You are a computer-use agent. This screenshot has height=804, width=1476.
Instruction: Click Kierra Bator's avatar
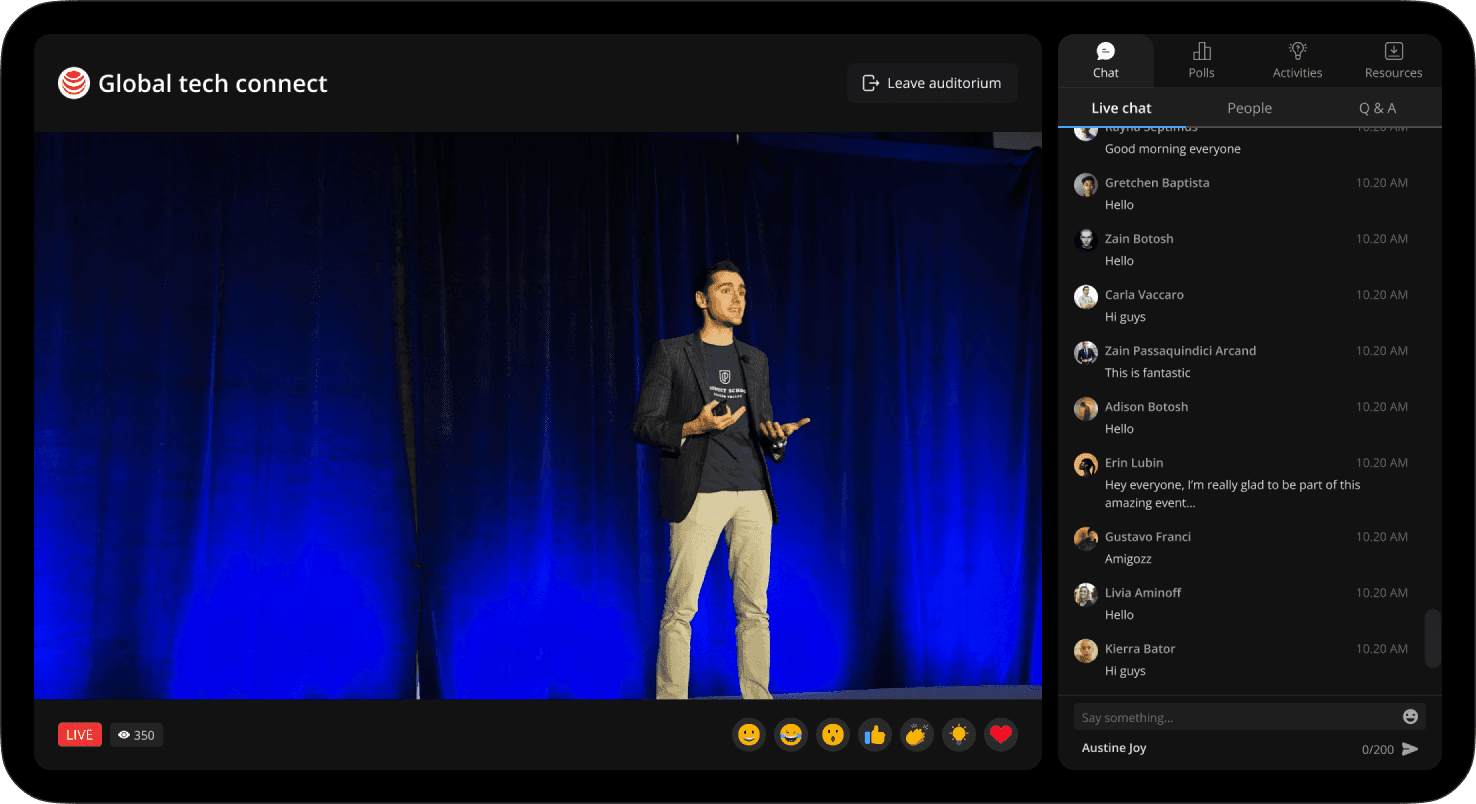click(1086, 650)
